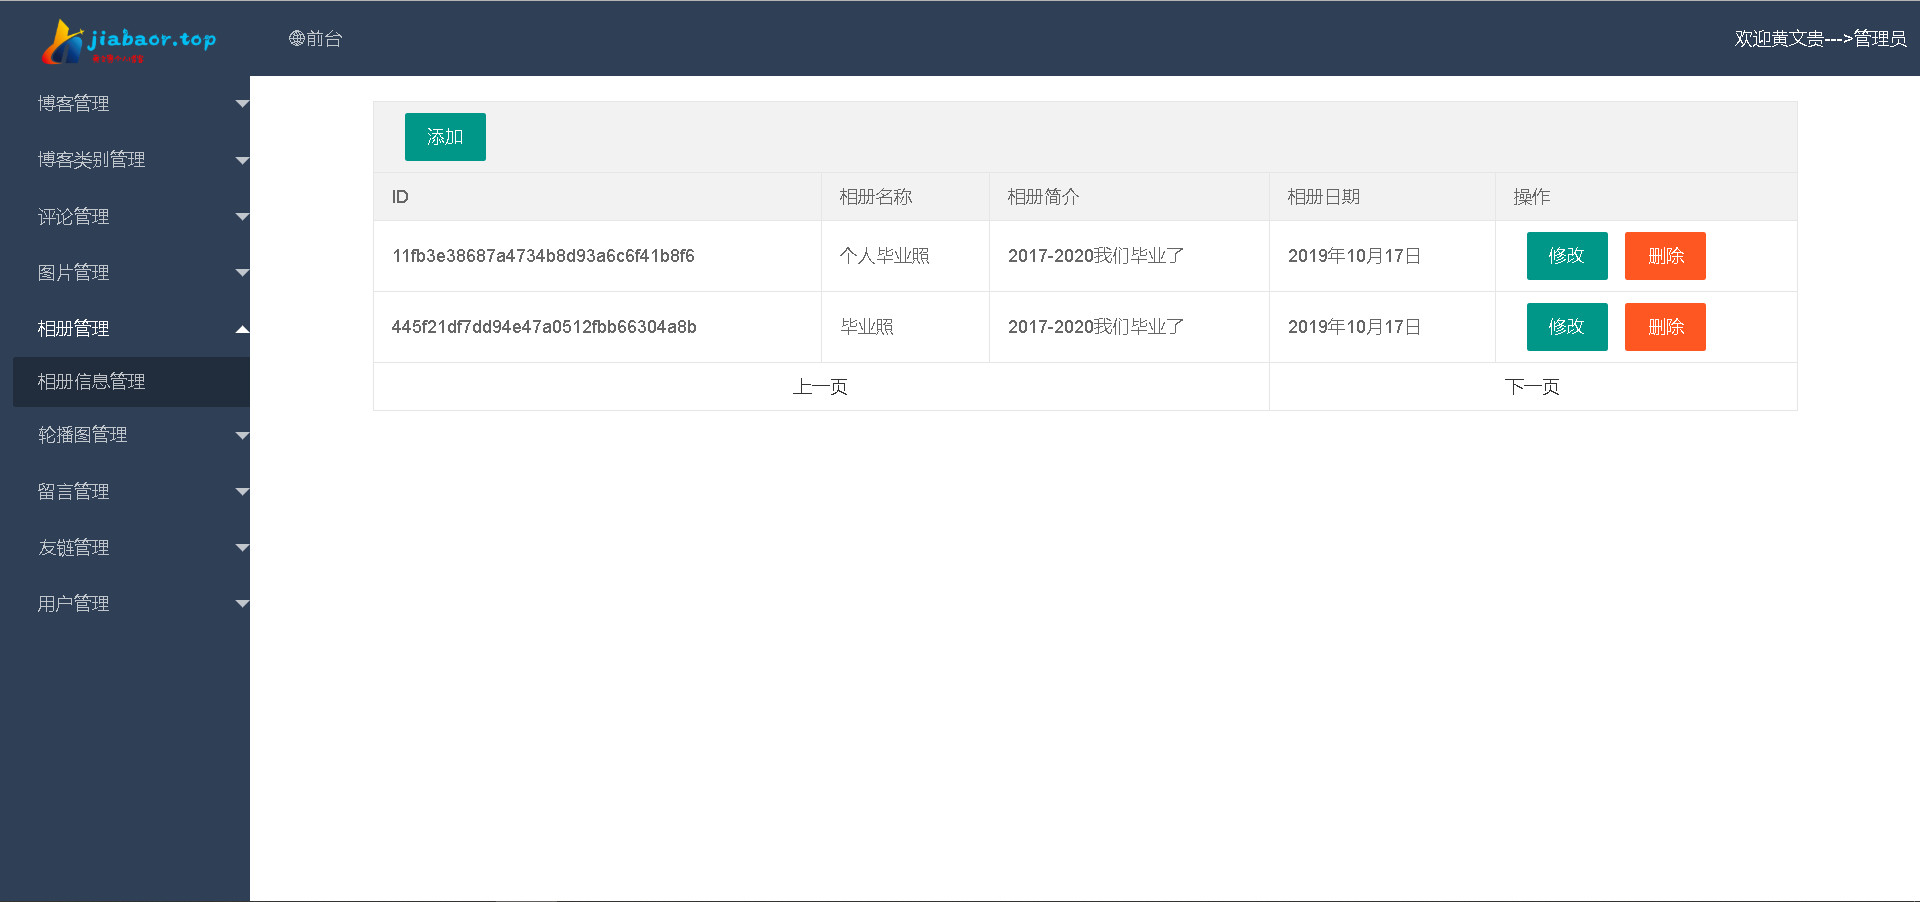This screenshot has height=902, width=1920.
Task: Open the 留言管理 sidebar menu
Action: pos(73,491)
